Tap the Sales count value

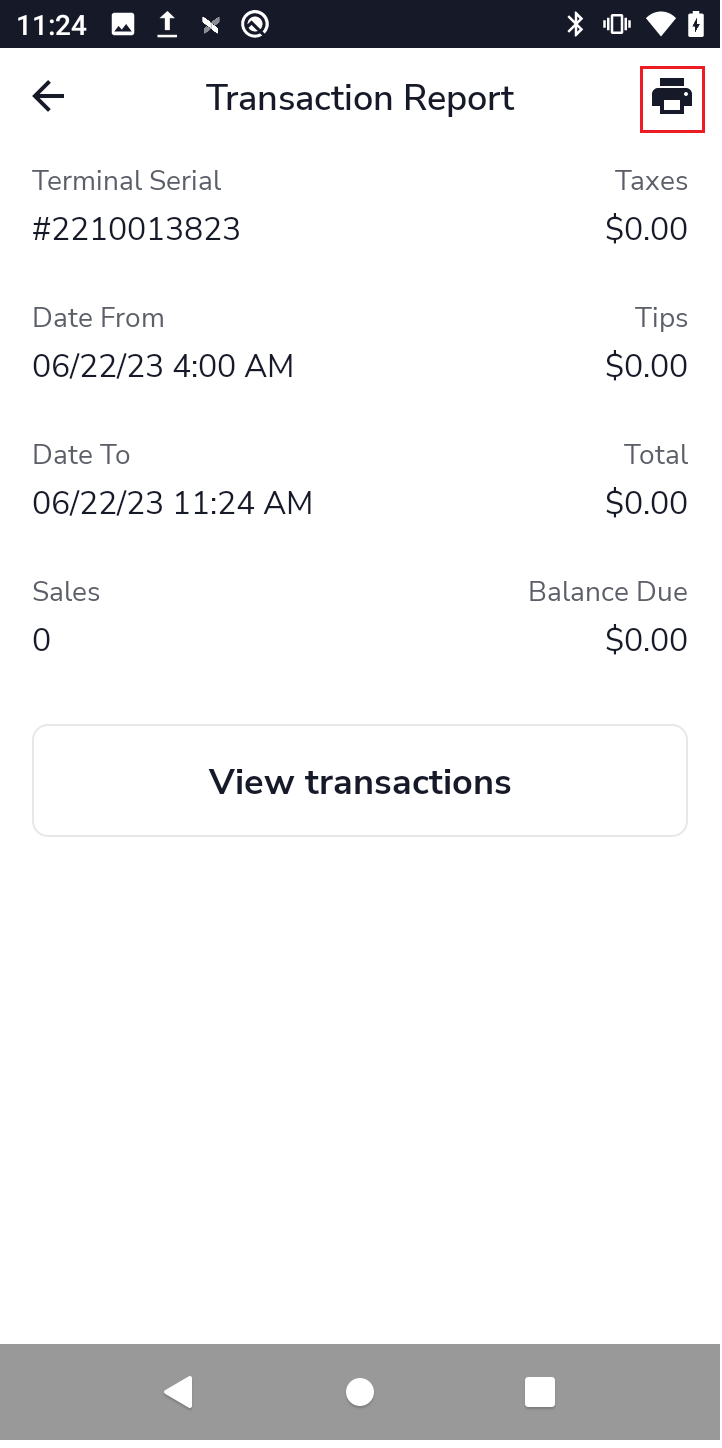(x=41, y=640)
